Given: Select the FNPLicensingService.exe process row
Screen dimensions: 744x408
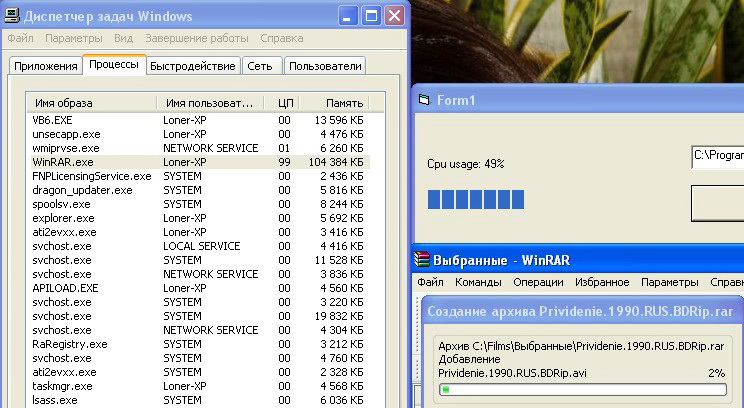Looking at the screenshot, I should (x=200, y=176).
